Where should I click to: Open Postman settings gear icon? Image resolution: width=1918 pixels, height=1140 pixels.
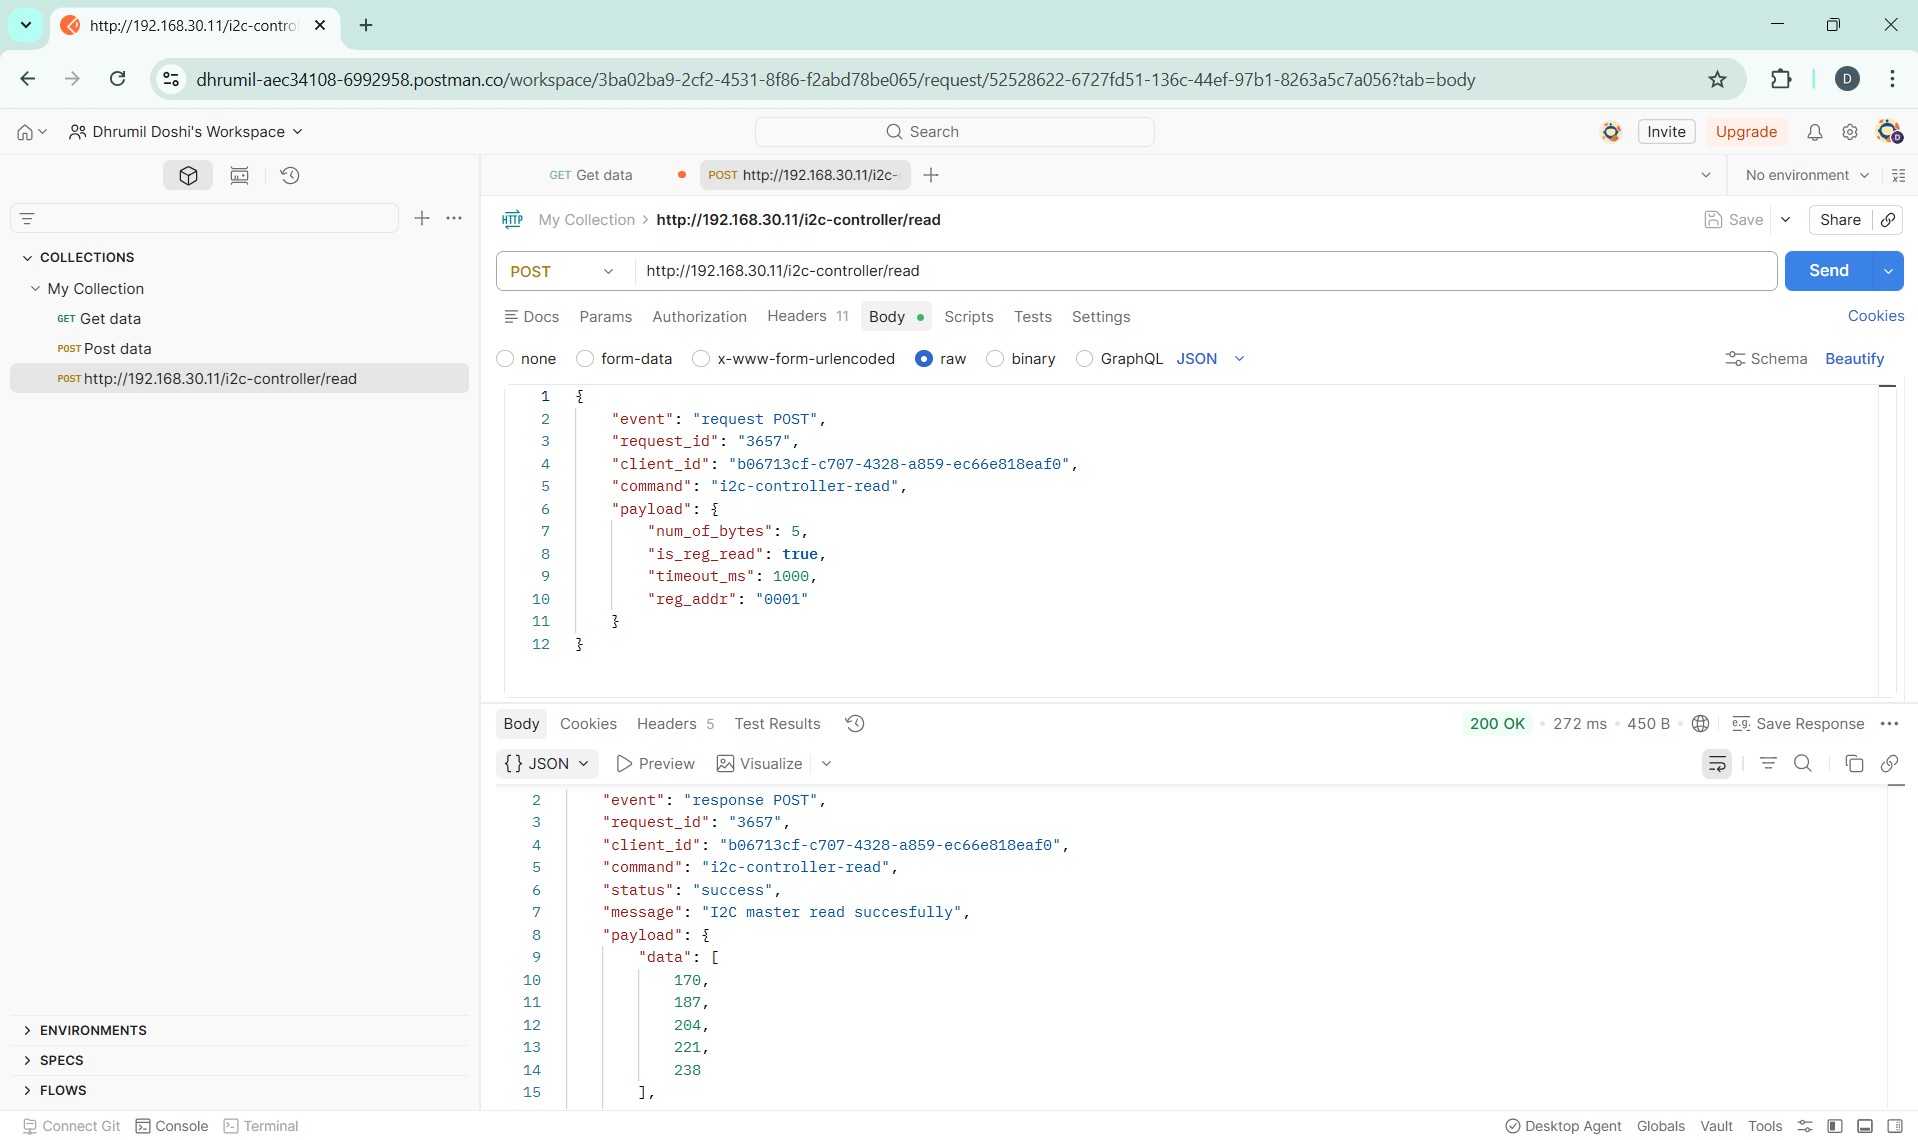coord(1849,131)
